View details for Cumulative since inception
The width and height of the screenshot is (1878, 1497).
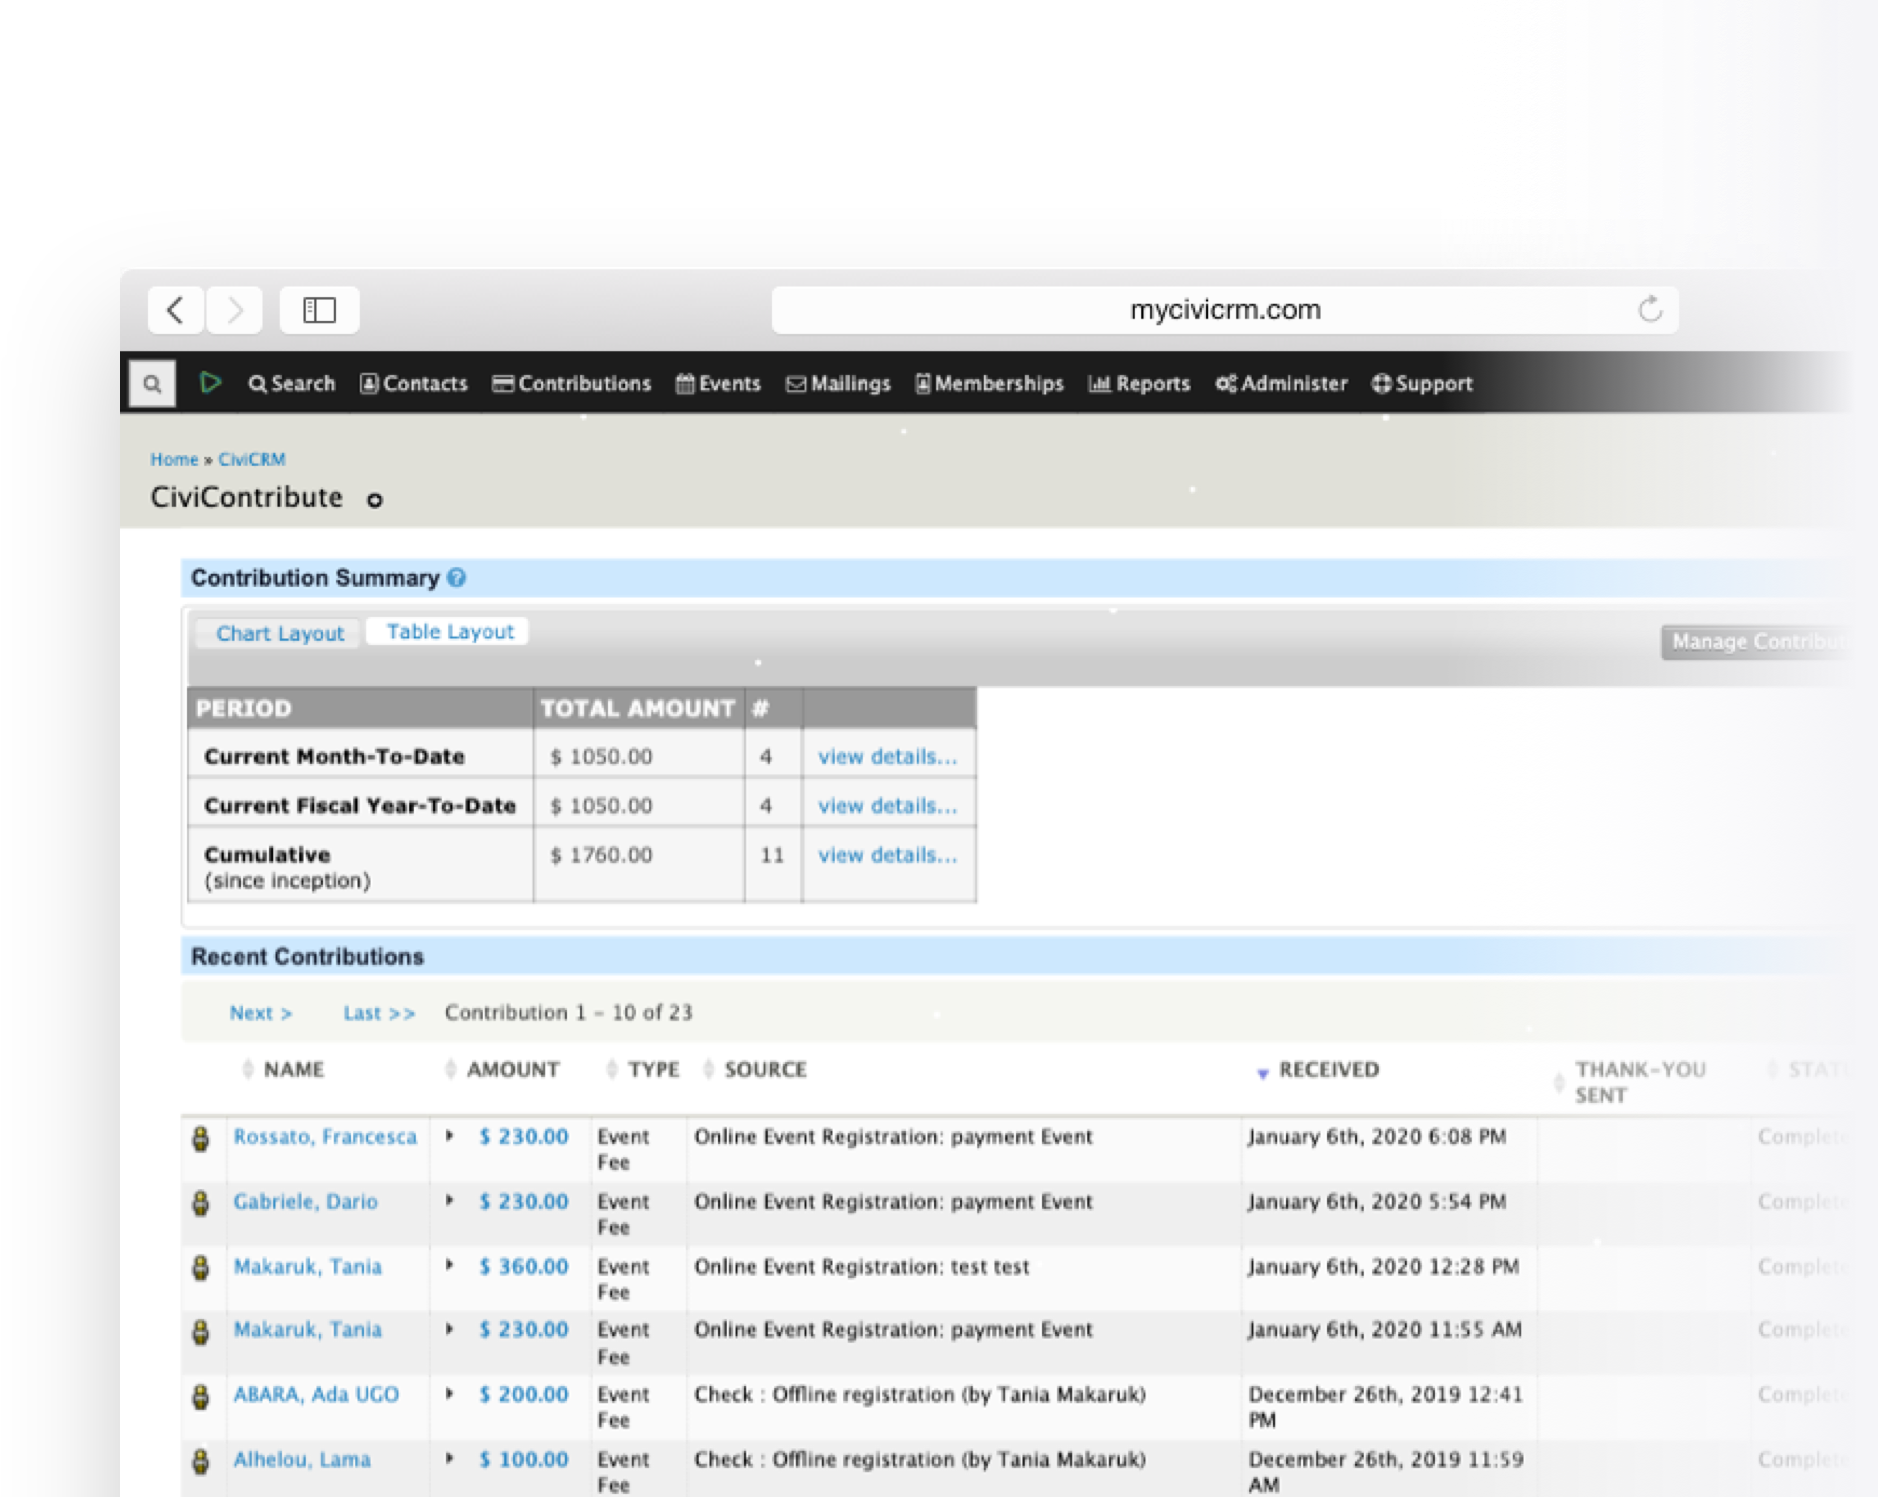887,855
